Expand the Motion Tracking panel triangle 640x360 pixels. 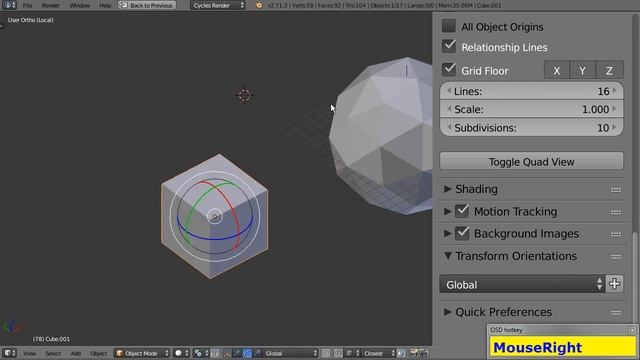pos(448,211)
